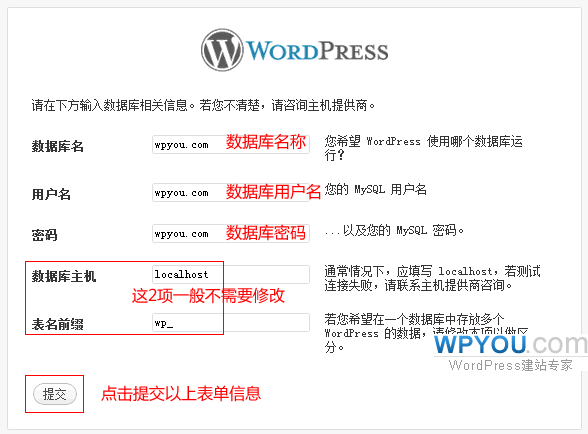The width and height of the screenshot is (588, 434).
Task: Focus the 密码 input field
Action: pos(231,234)
